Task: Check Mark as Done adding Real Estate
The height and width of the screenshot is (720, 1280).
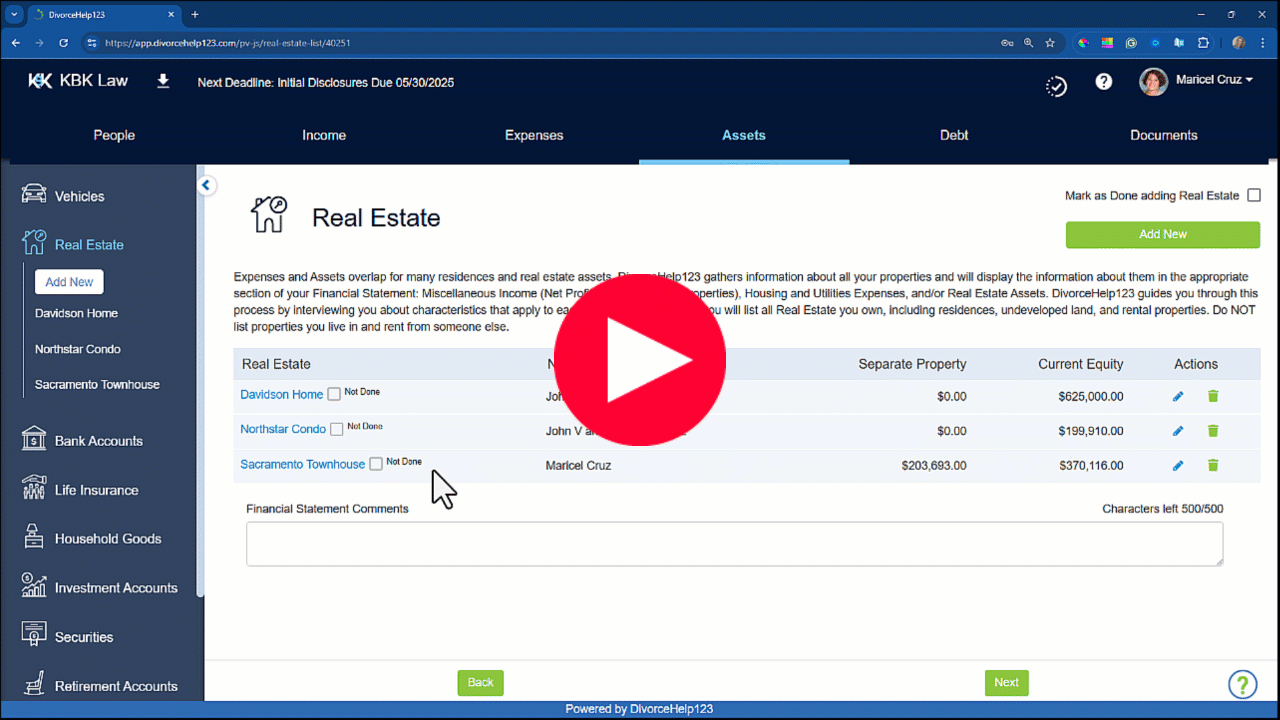Action: tap(1253, 195)
